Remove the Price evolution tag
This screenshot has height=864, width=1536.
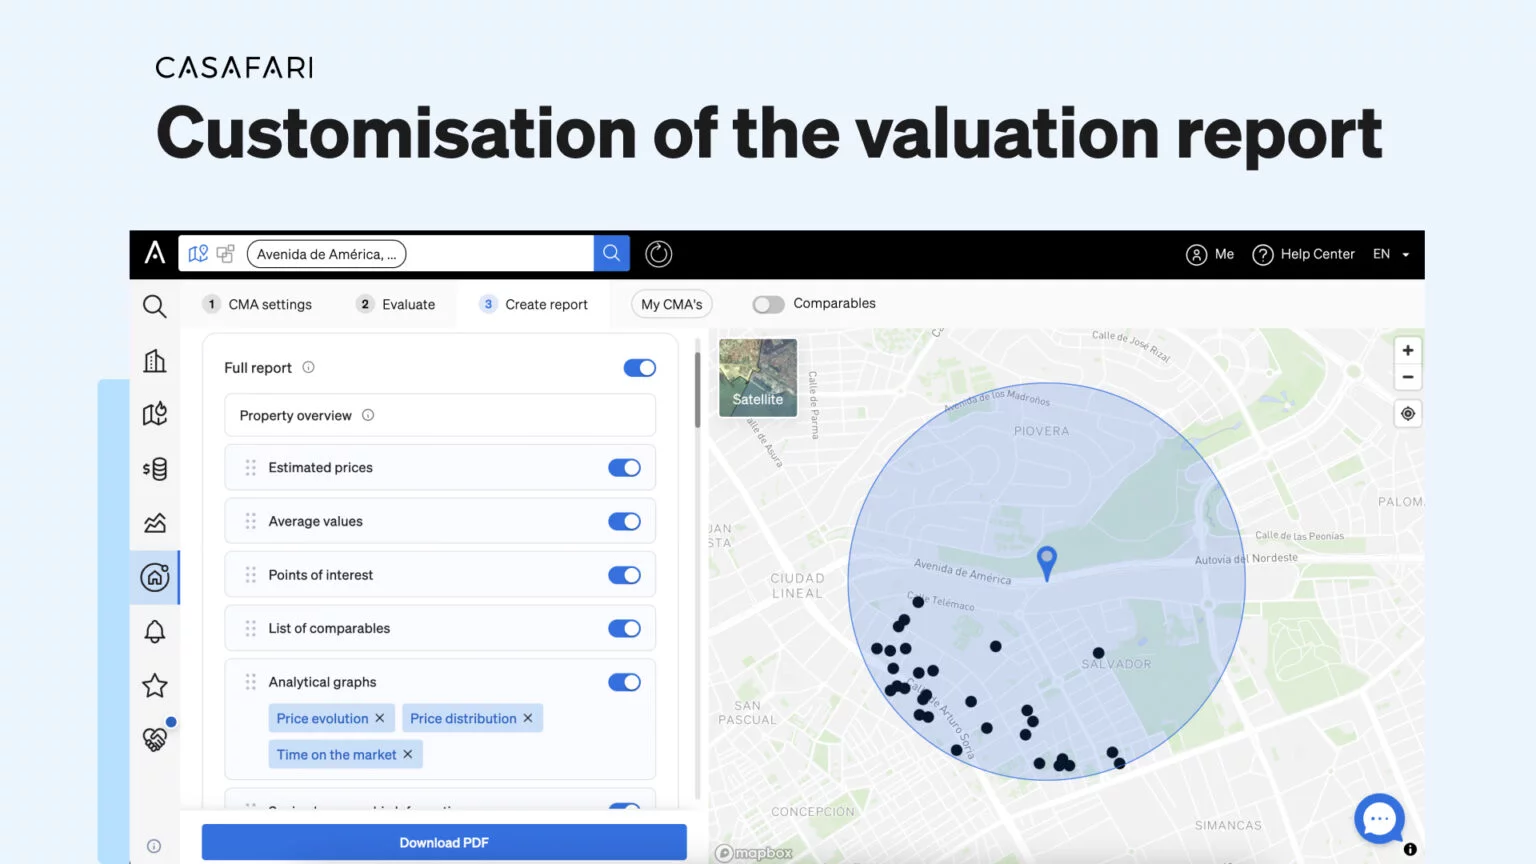(x=380, y=718)
